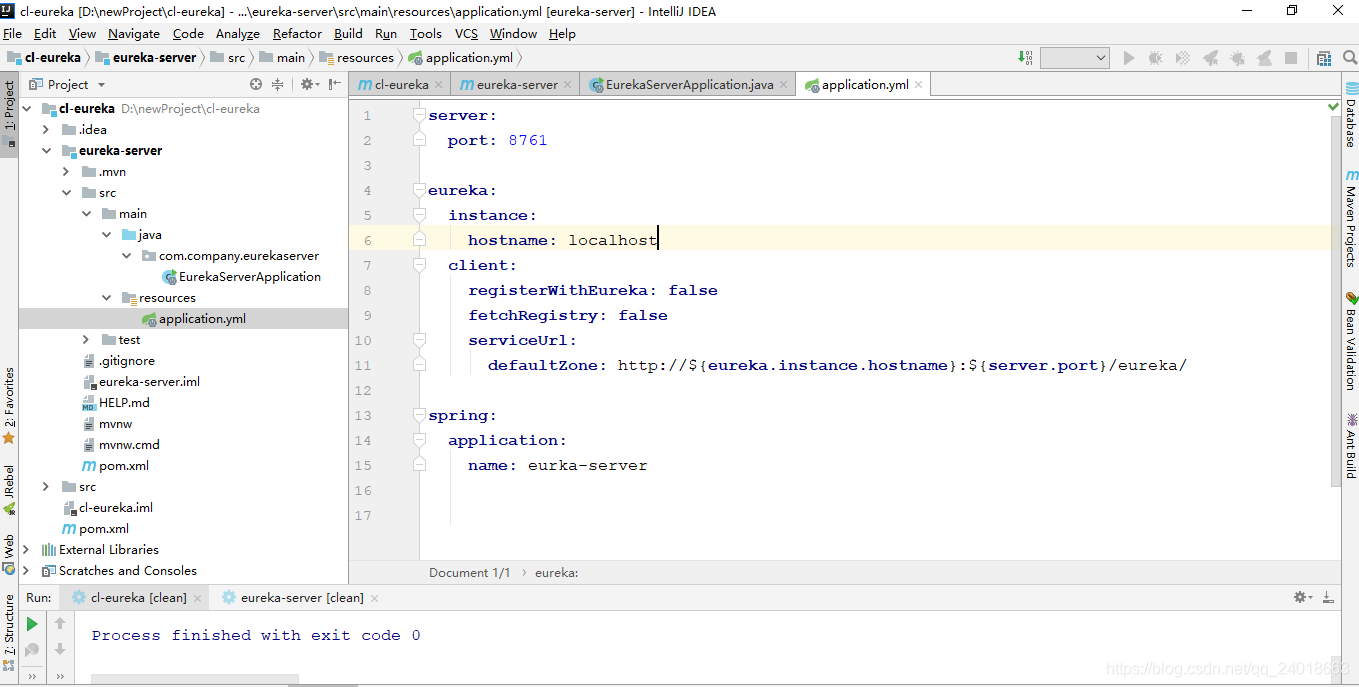Click the resources breadcrumb in navigation bar
The width and height of the screenshot is (1359, 687).
(x=356, y=57)
